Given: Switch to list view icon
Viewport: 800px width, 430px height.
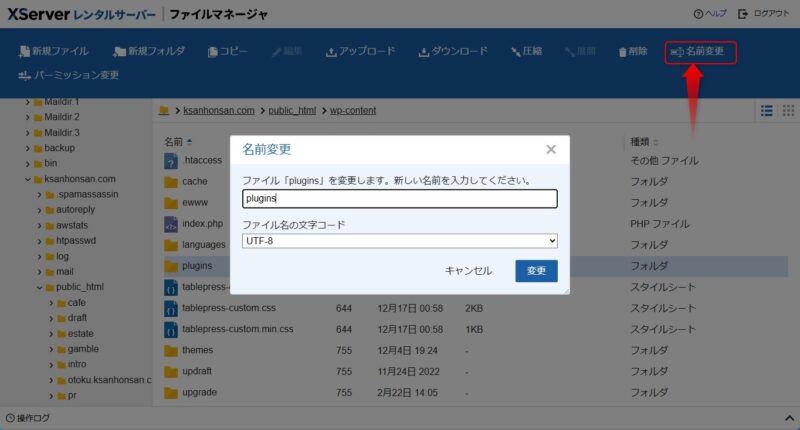Looking at the screenshot, I should point(767,110).
